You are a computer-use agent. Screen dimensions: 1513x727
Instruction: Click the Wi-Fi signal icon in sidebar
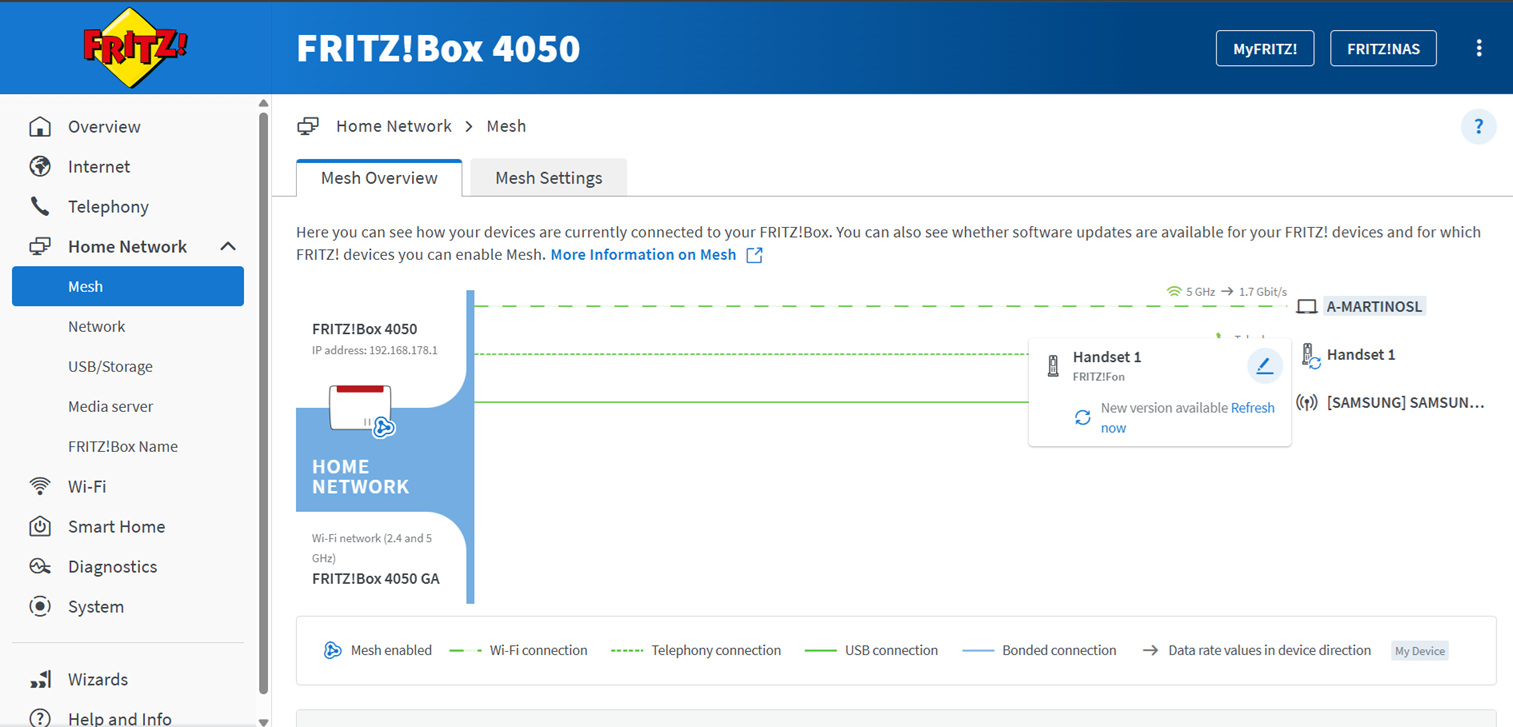pos(40,487)
